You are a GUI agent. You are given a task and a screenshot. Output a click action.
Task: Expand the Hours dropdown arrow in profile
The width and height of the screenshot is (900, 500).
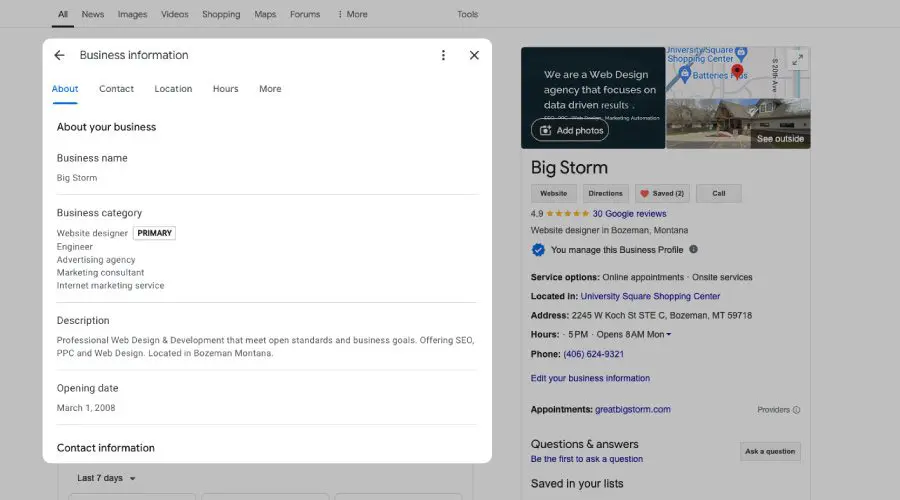[x=668, y=335]
